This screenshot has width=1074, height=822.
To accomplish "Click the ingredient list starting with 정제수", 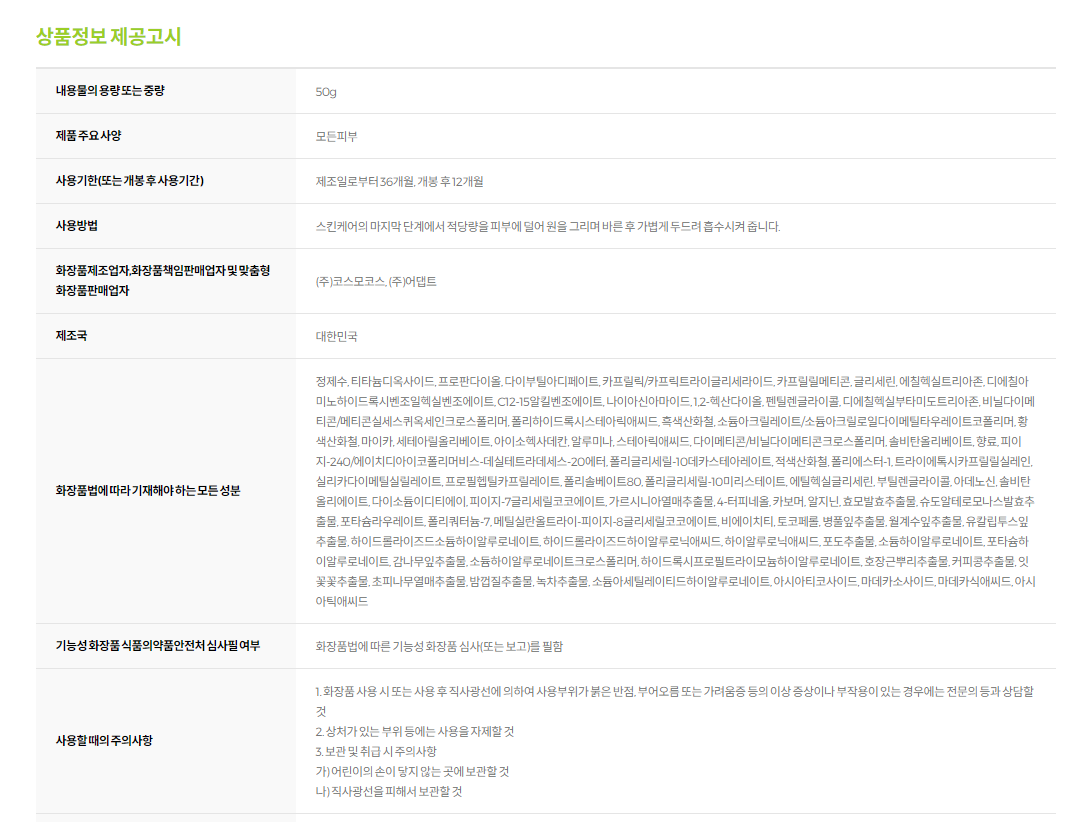I will coord(675,491).
